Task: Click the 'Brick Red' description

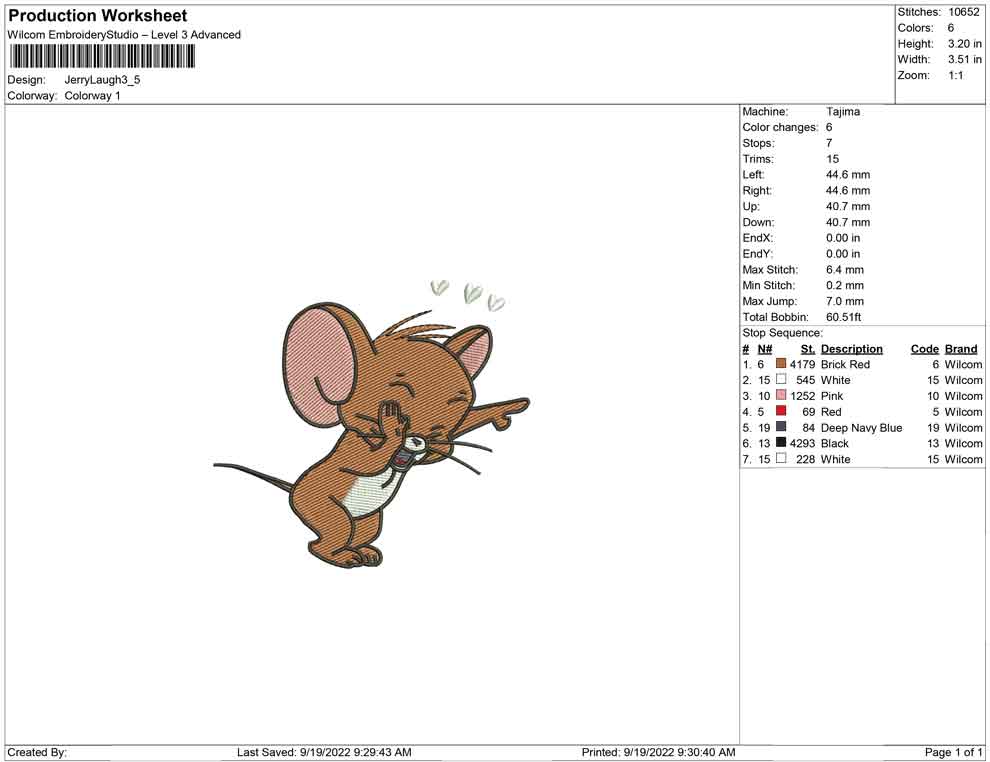Action: [845, 364]
